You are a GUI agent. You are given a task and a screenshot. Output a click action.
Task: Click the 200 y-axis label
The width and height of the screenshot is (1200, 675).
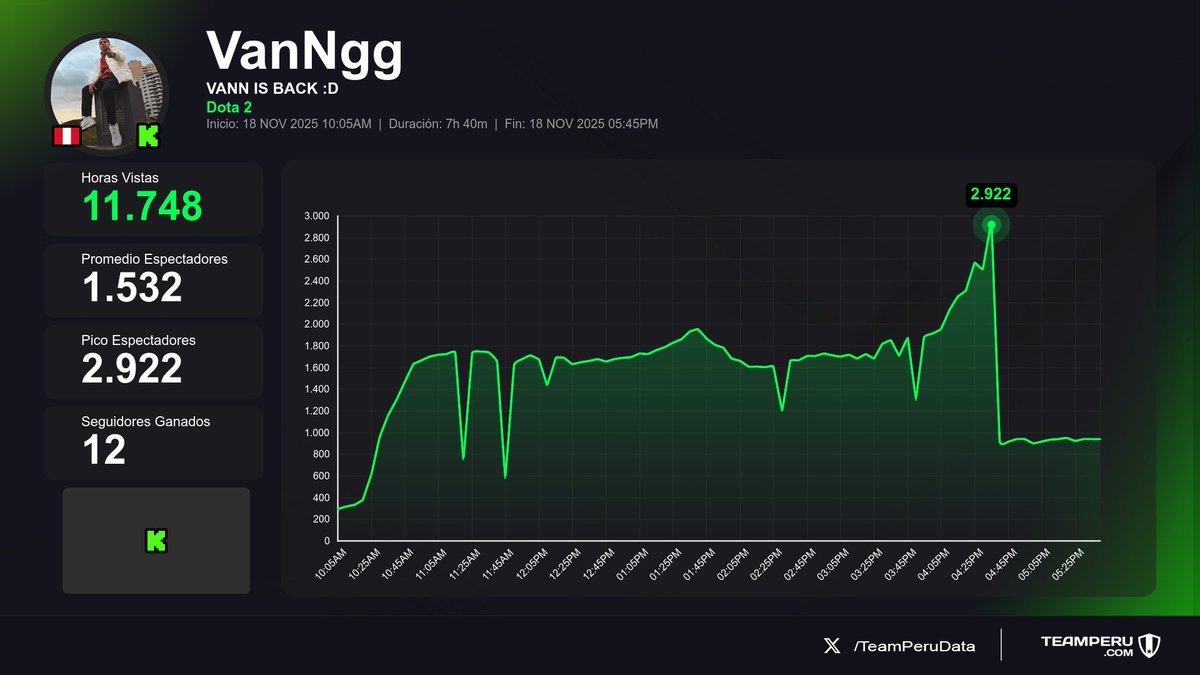pyautogui.click(x=321, y=519)
